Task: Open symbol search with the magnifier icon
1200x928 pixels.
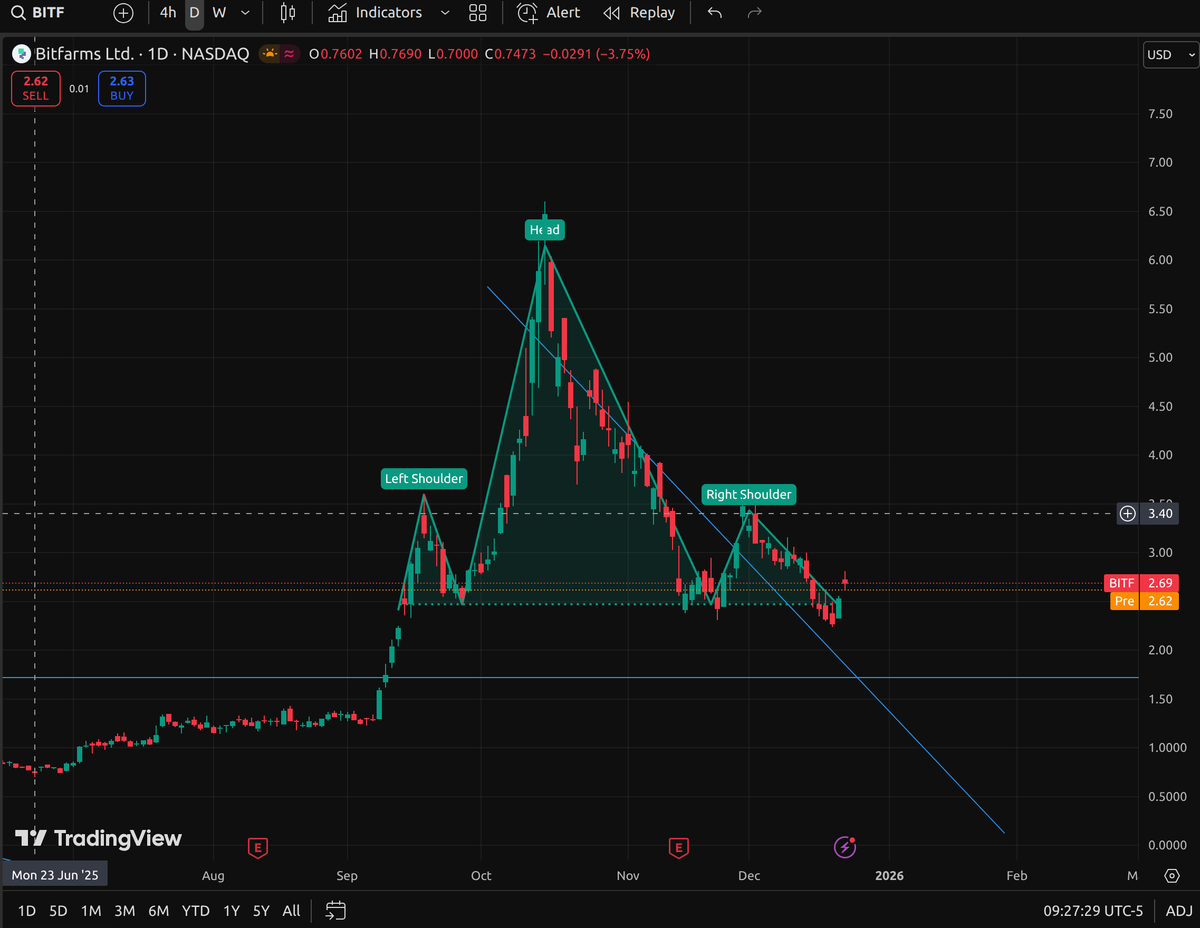Action: click(x=17, y=13)
